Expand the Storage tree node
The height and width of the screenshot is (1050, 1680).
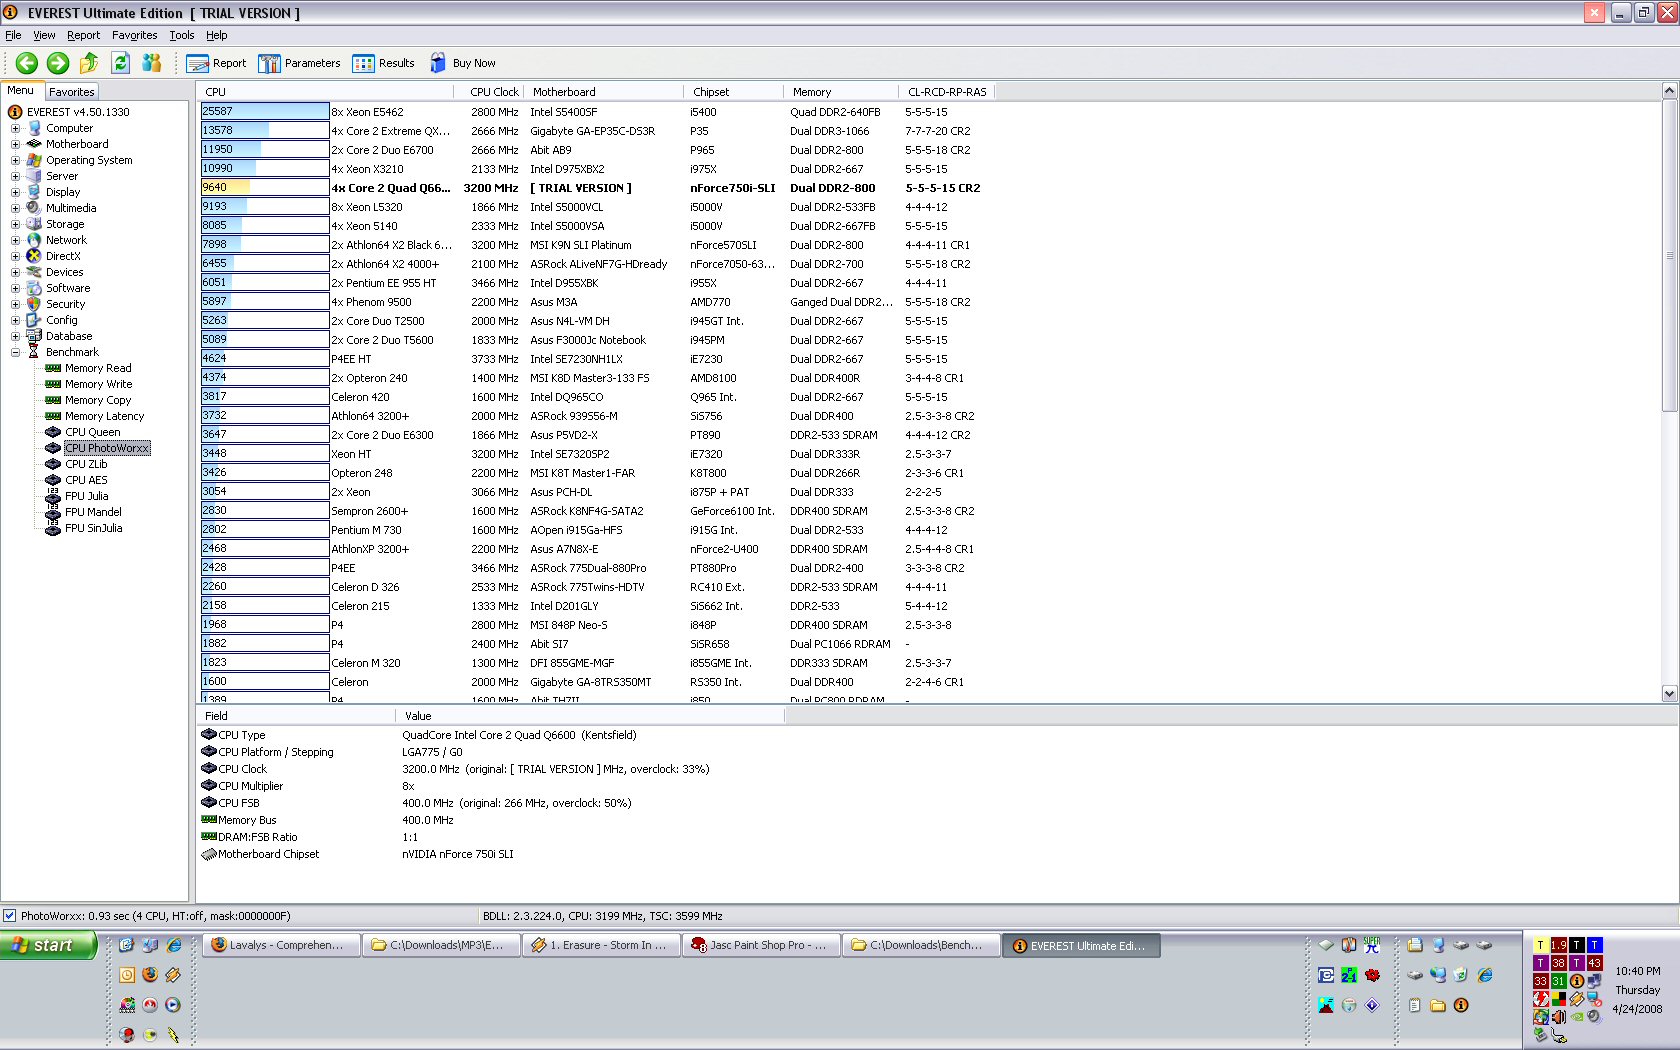(x=15, y=224)
